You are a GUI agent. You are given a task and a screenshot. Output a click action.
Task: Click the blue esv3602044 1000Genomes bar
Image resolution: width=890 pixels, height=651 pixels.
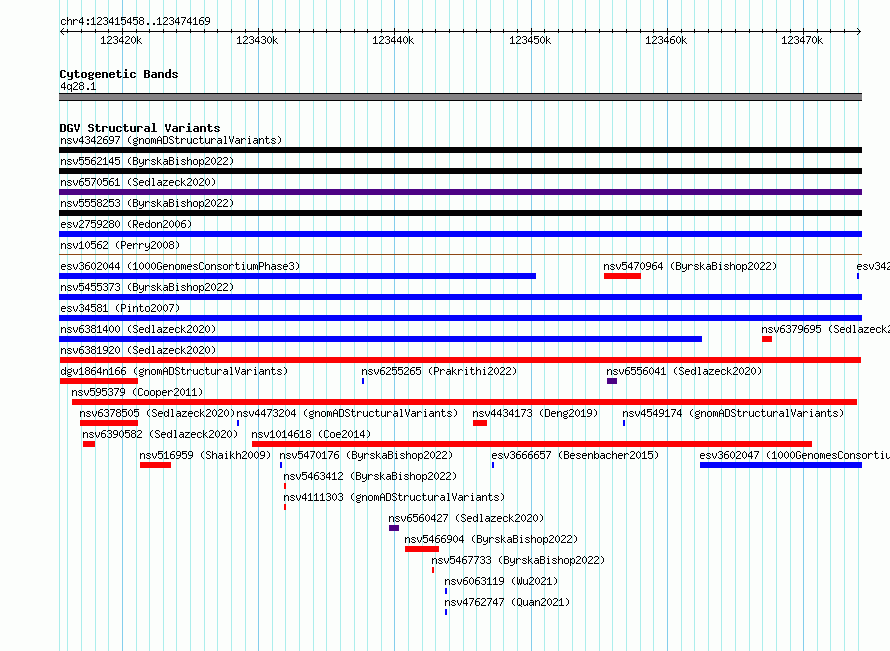click(x=297, y=276)
